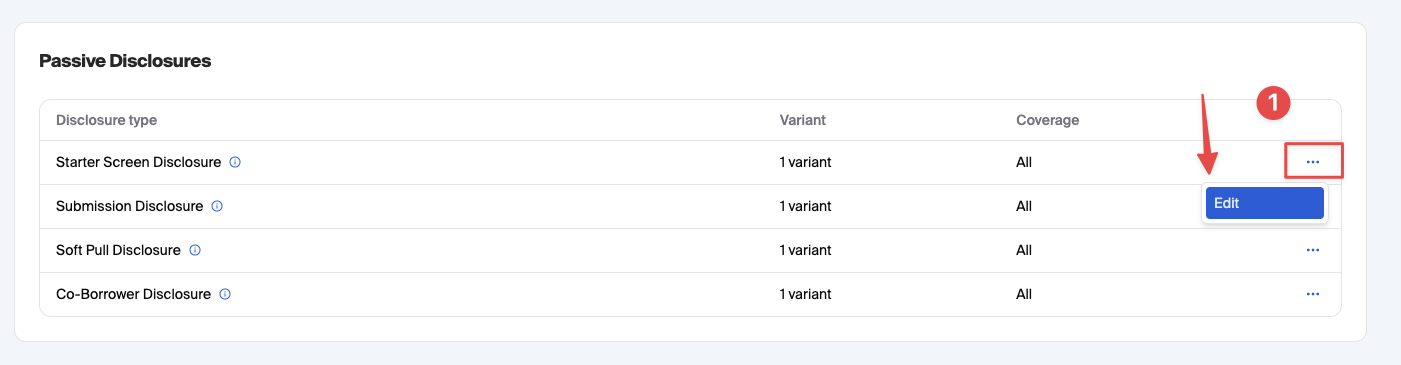Click 1 variant in Soft Pull row
Image resolution: width=1401 pixels, height=365 pixels.
(x=805, y=250)
